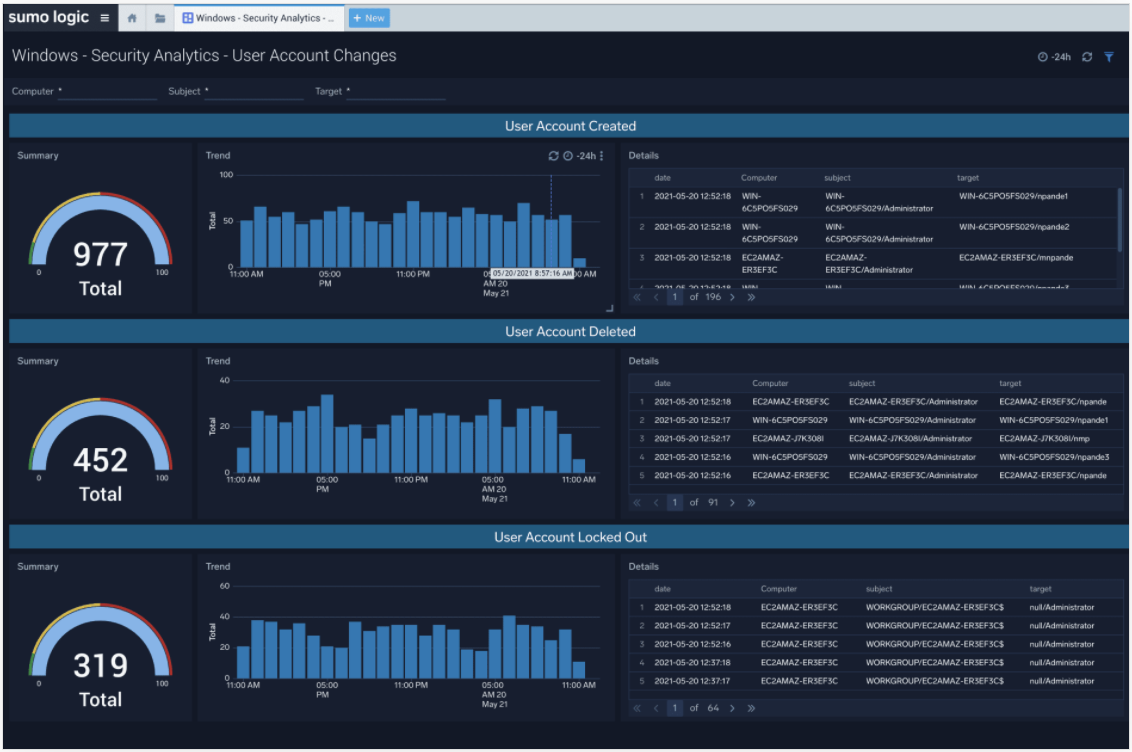Screen dimensions: 1132x752
Task: Go to next page in Created Details table
Action: click(x=732, y=297)
